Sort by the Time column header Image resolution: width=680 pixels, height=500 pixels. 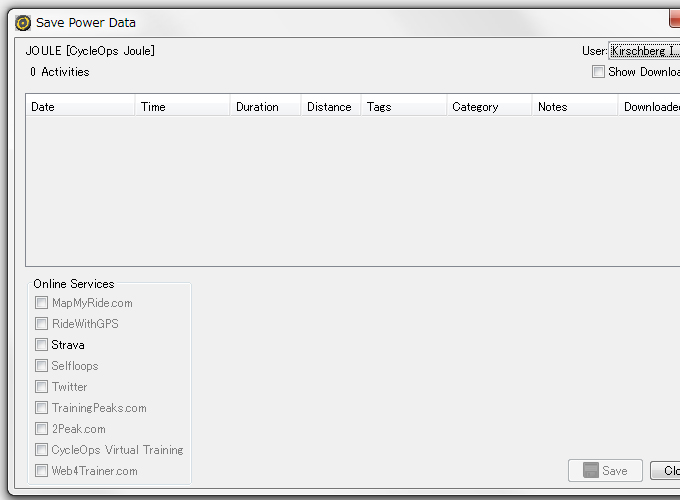pyautogui.click(x=182, y=107)
